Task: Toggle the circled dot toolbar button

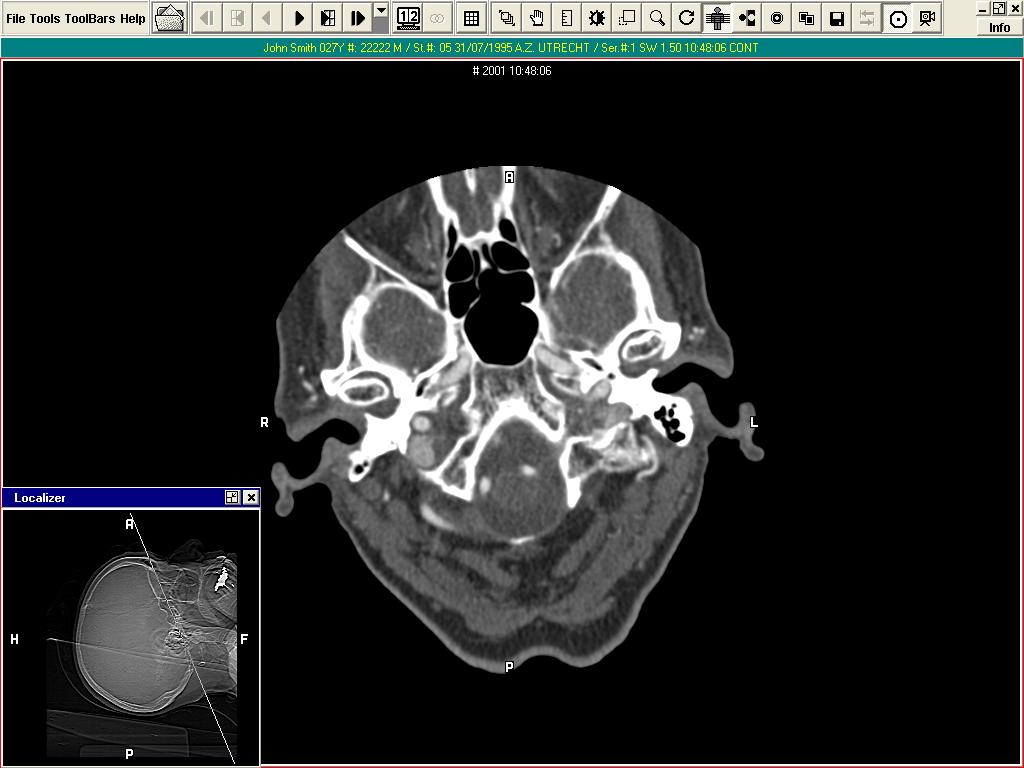Action: click(898, 18)
